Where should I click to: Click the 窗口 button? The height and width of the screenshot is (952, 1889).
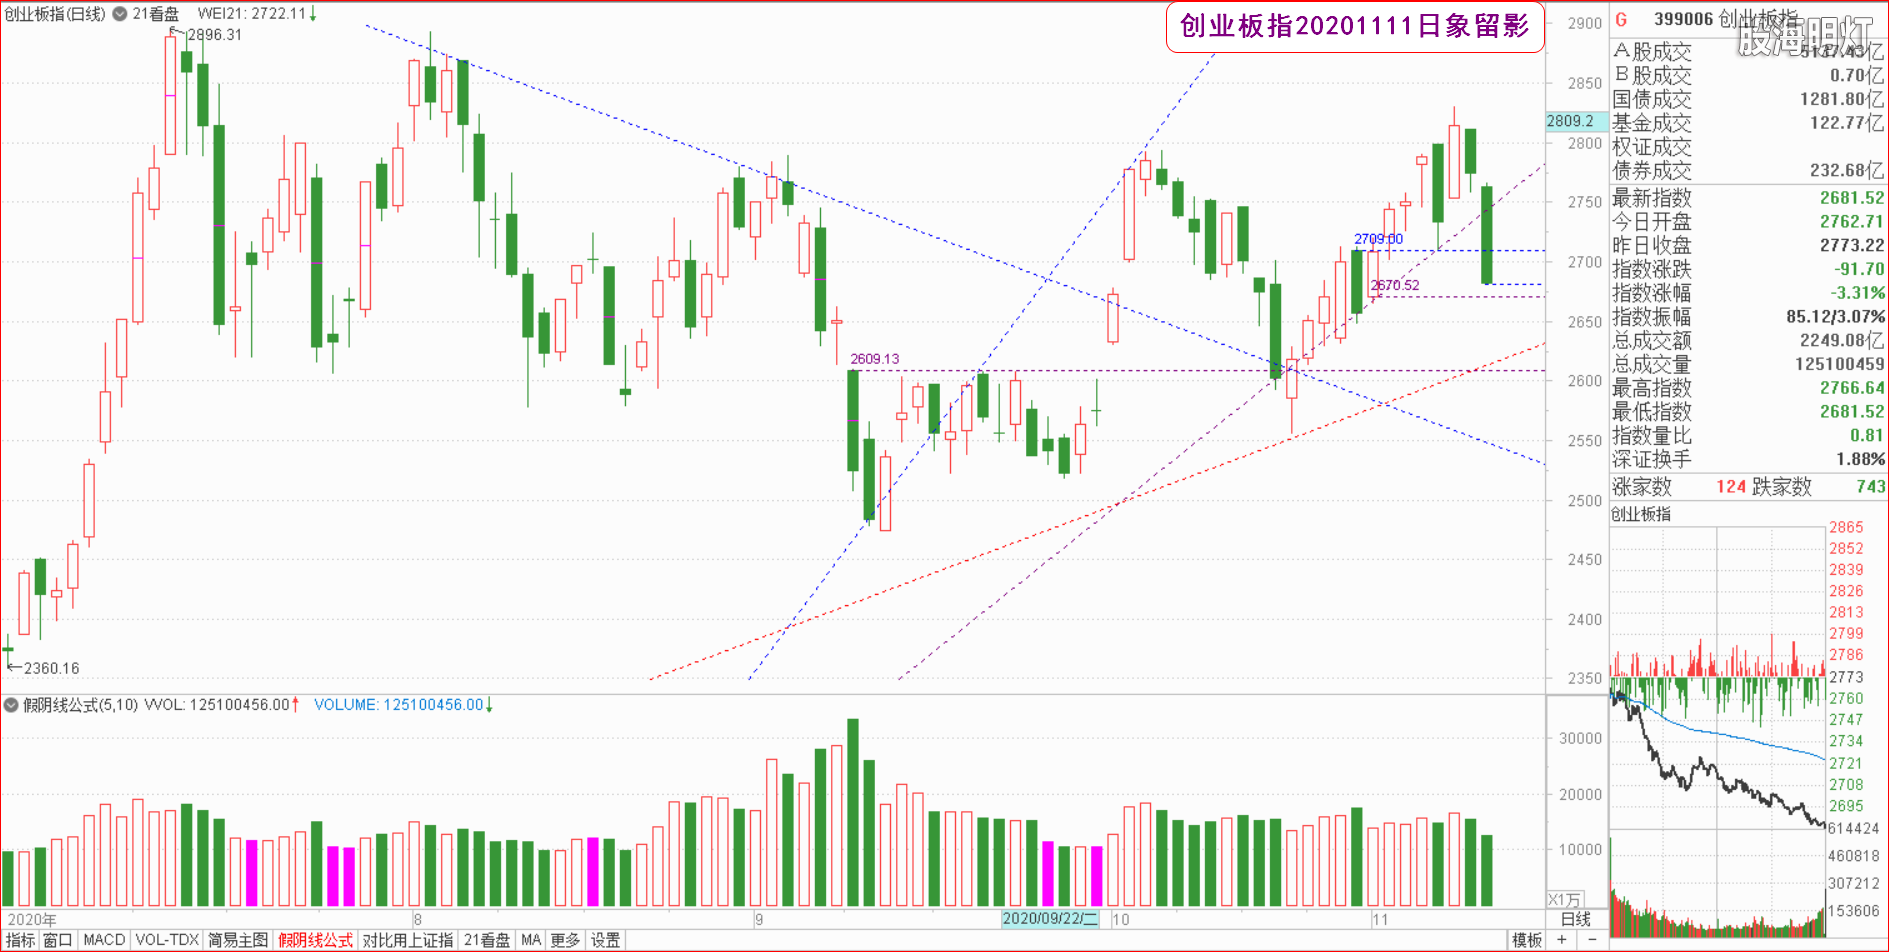[x=58, y=941]
